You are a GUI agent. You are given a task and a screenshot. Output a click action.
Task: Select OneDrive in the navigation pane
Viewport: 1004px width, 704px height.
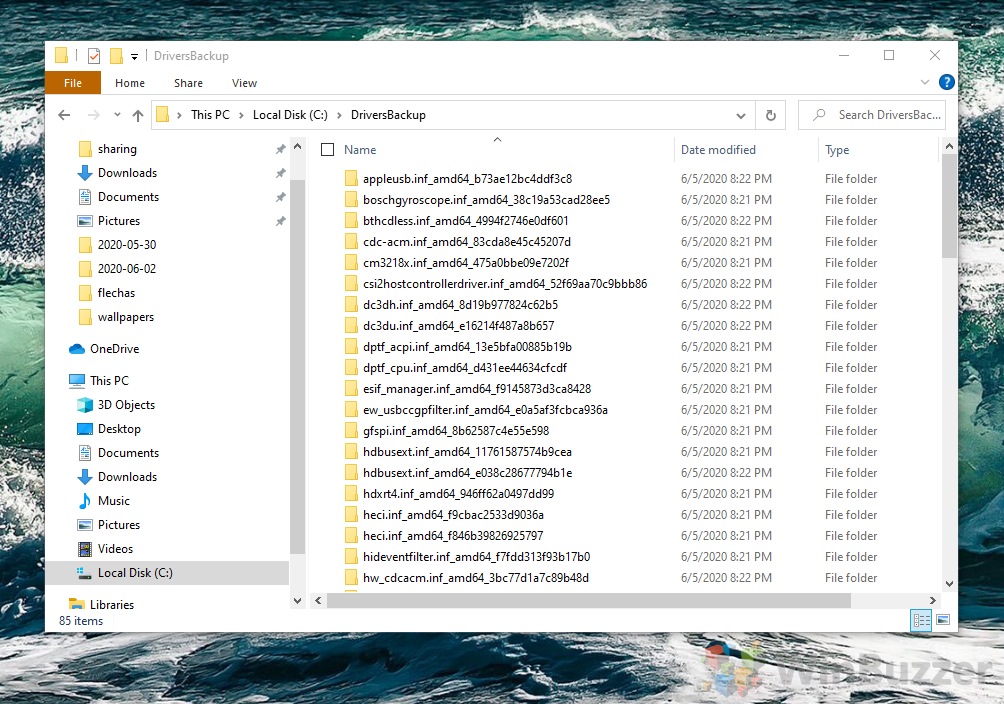point(114,348)
